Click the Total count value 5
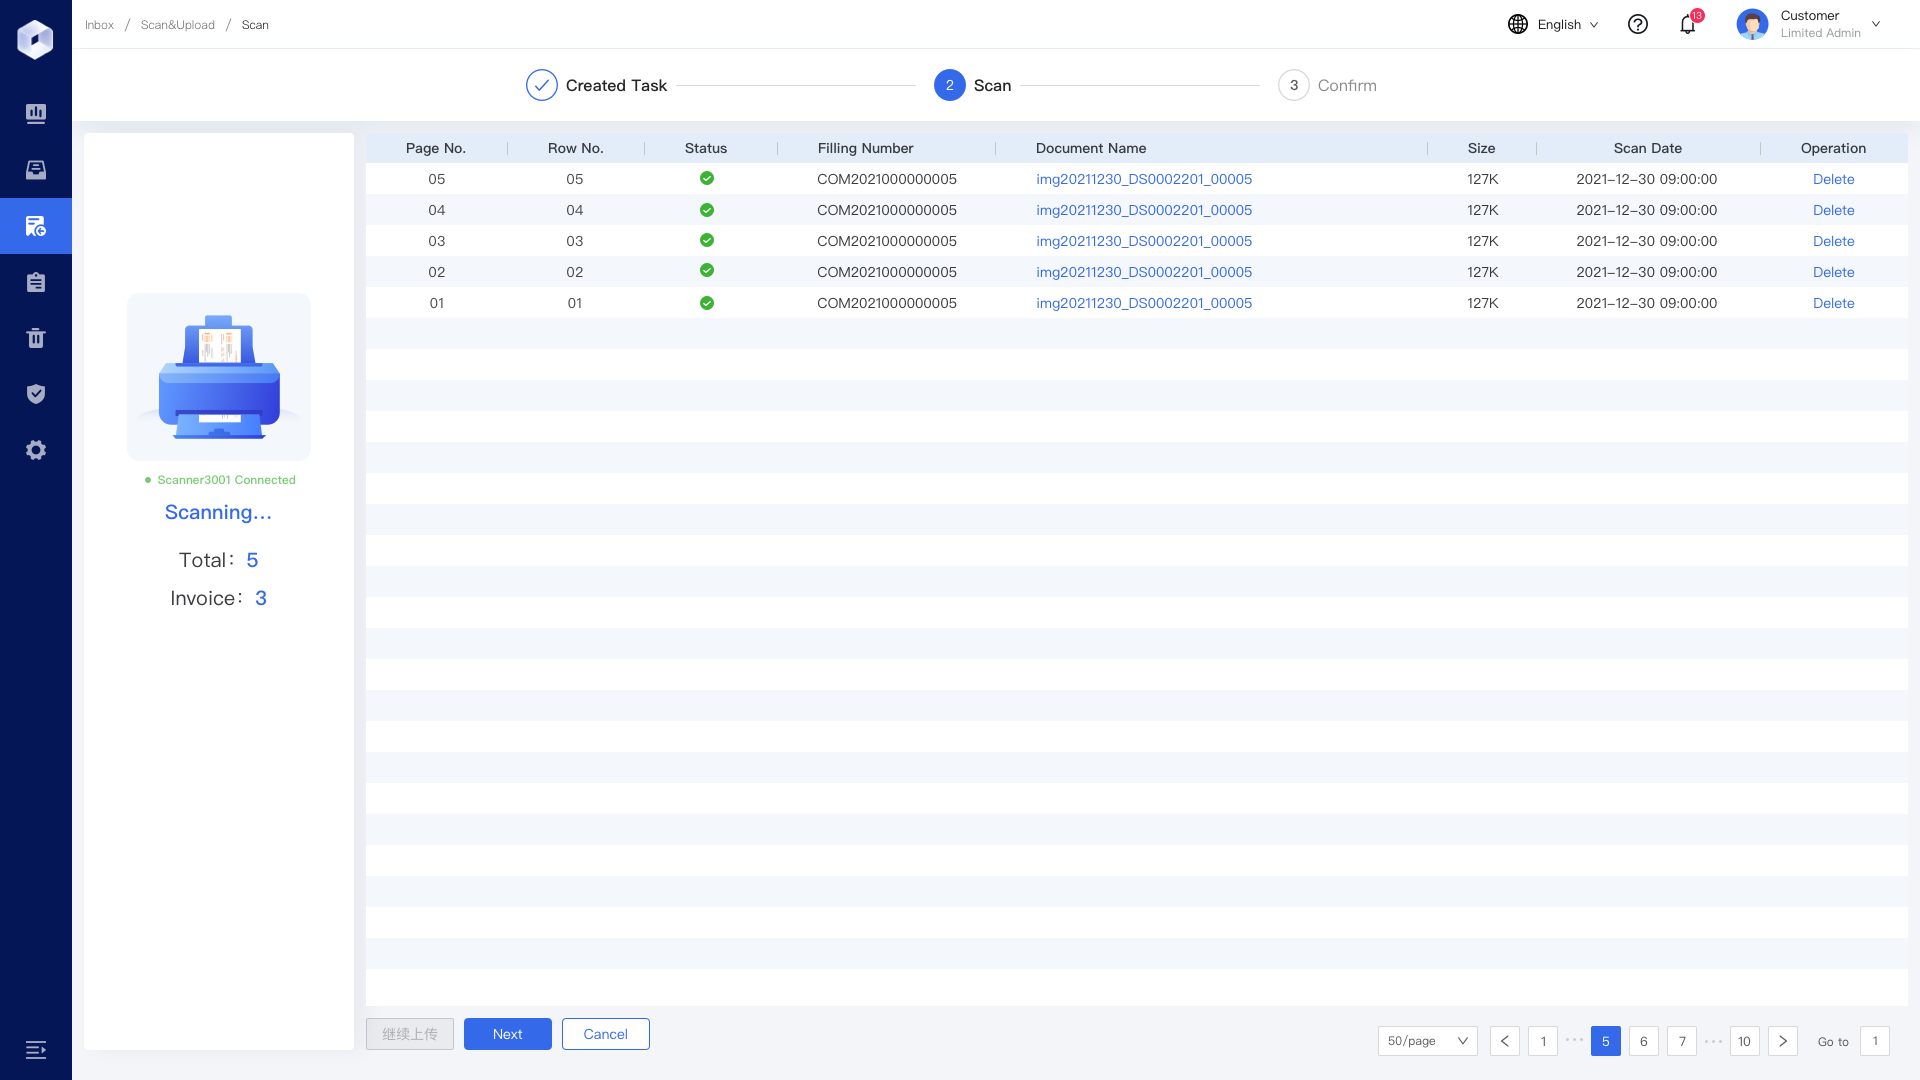The width and height of the screenshot is (1920, 1080). pyautogui.click(x=252, y=560)
